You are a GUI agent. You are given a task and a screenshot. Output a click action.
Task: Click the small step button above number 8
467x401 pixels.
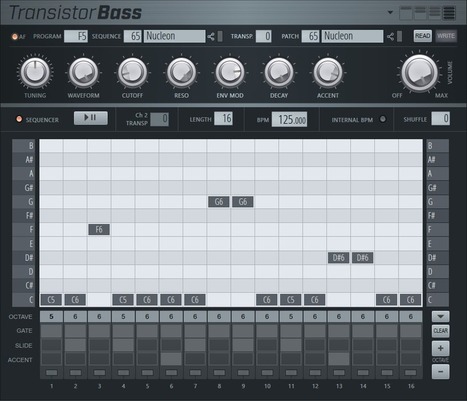pyautogui.click(x=219, y=373)
